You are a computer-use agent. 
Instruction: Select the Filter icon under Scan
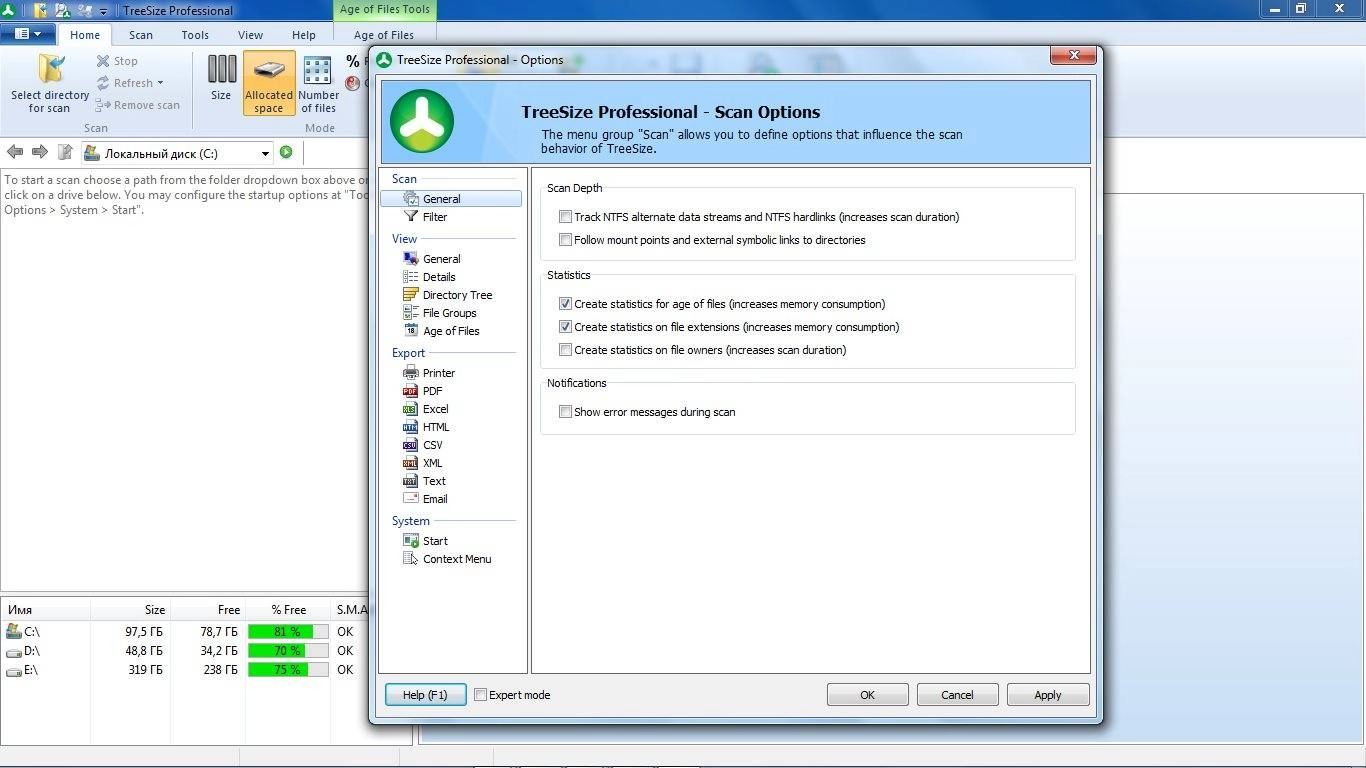point(411,217)
